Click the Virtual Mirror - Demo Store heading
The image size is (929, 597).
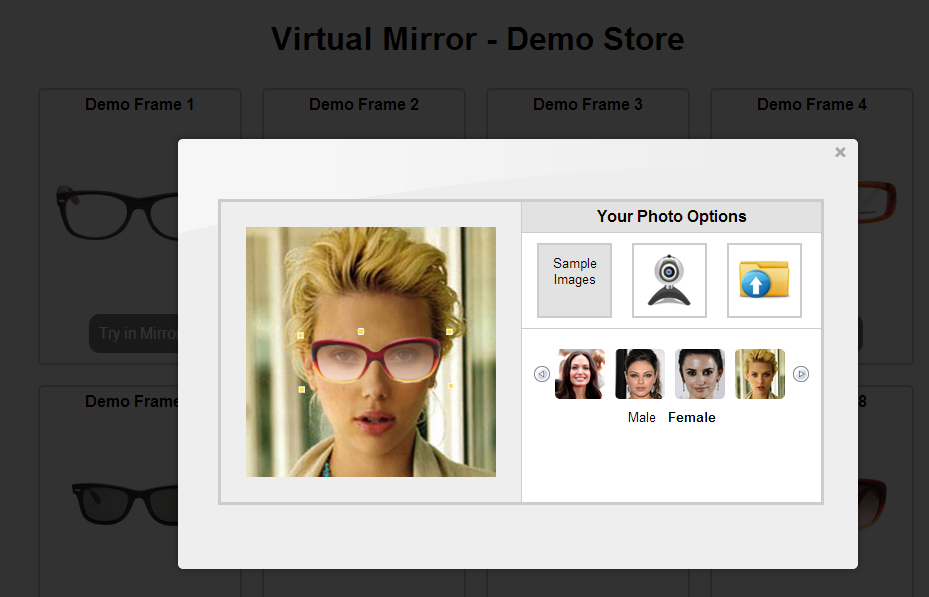pos(478,39)
